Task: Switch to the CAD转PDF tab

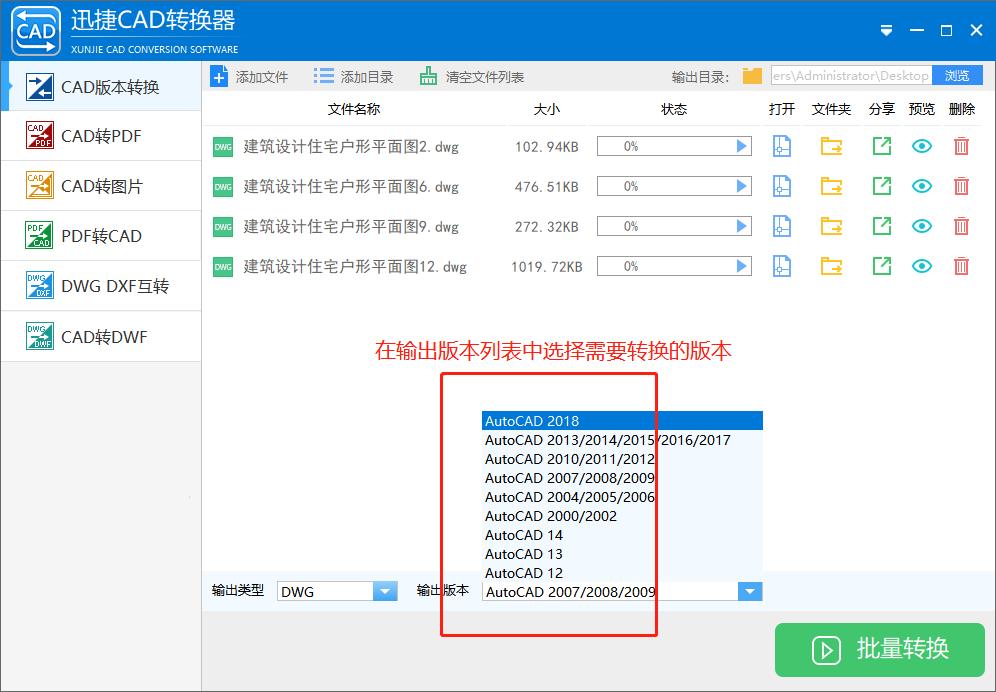Action: tap(100, 136)
